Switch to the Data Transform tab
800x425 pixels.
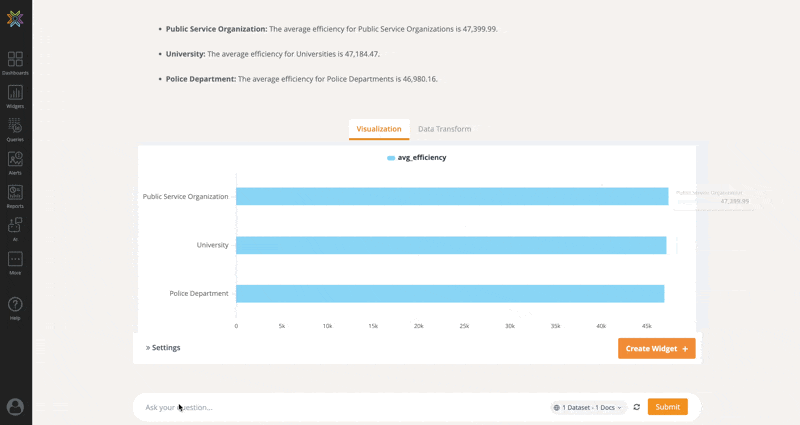click(x=444, y=129)
